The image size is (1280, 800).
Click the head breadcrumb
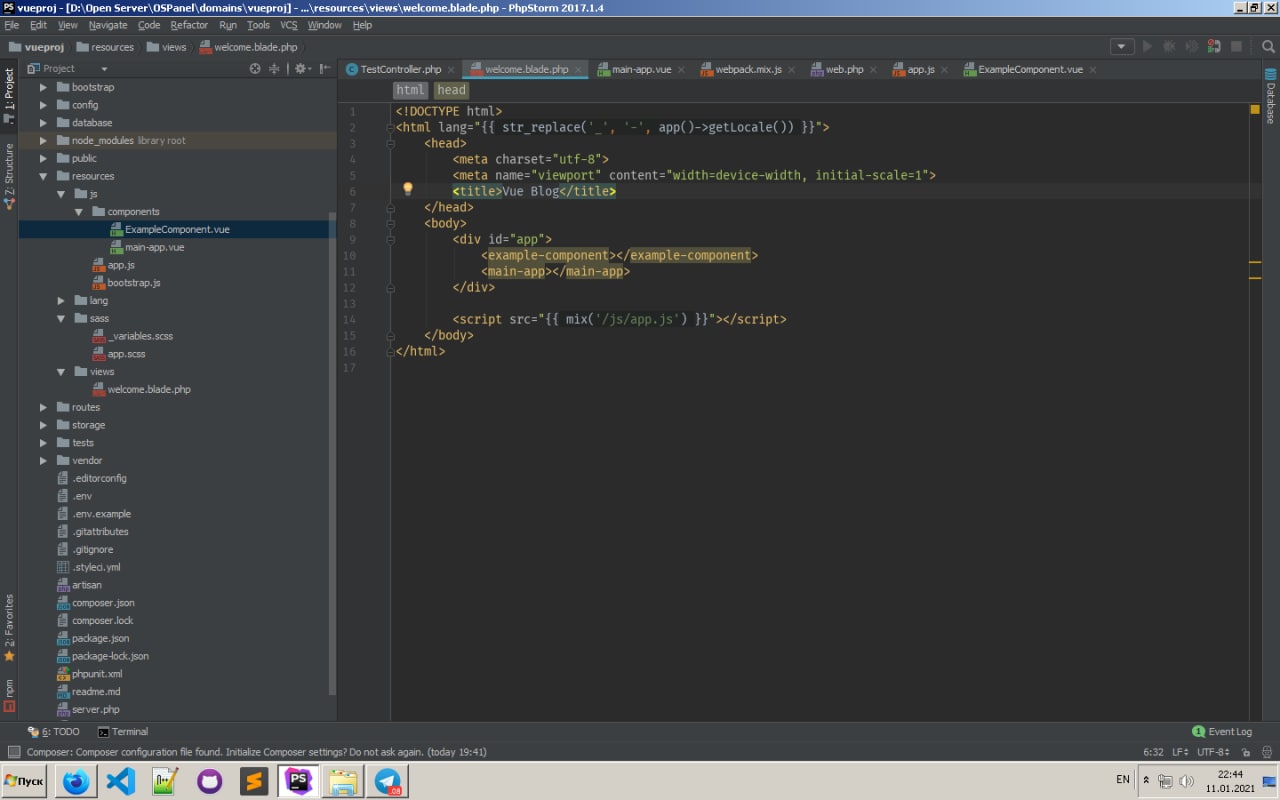point(451,90)
